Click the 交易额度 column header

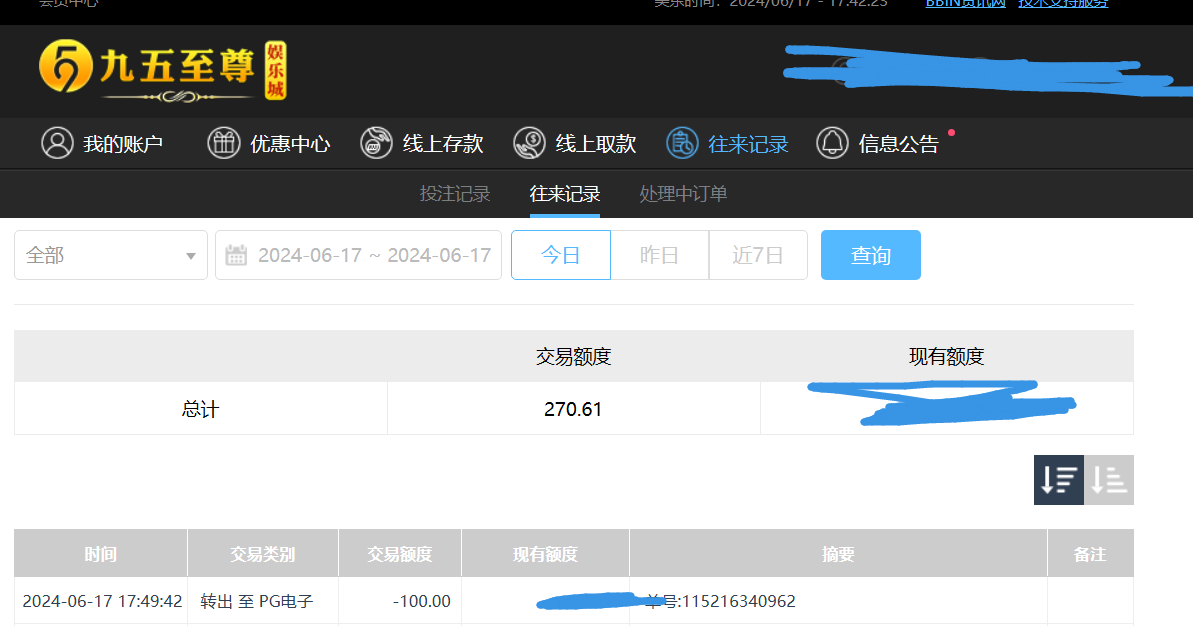pyautogui.click(x=399, y=554)
